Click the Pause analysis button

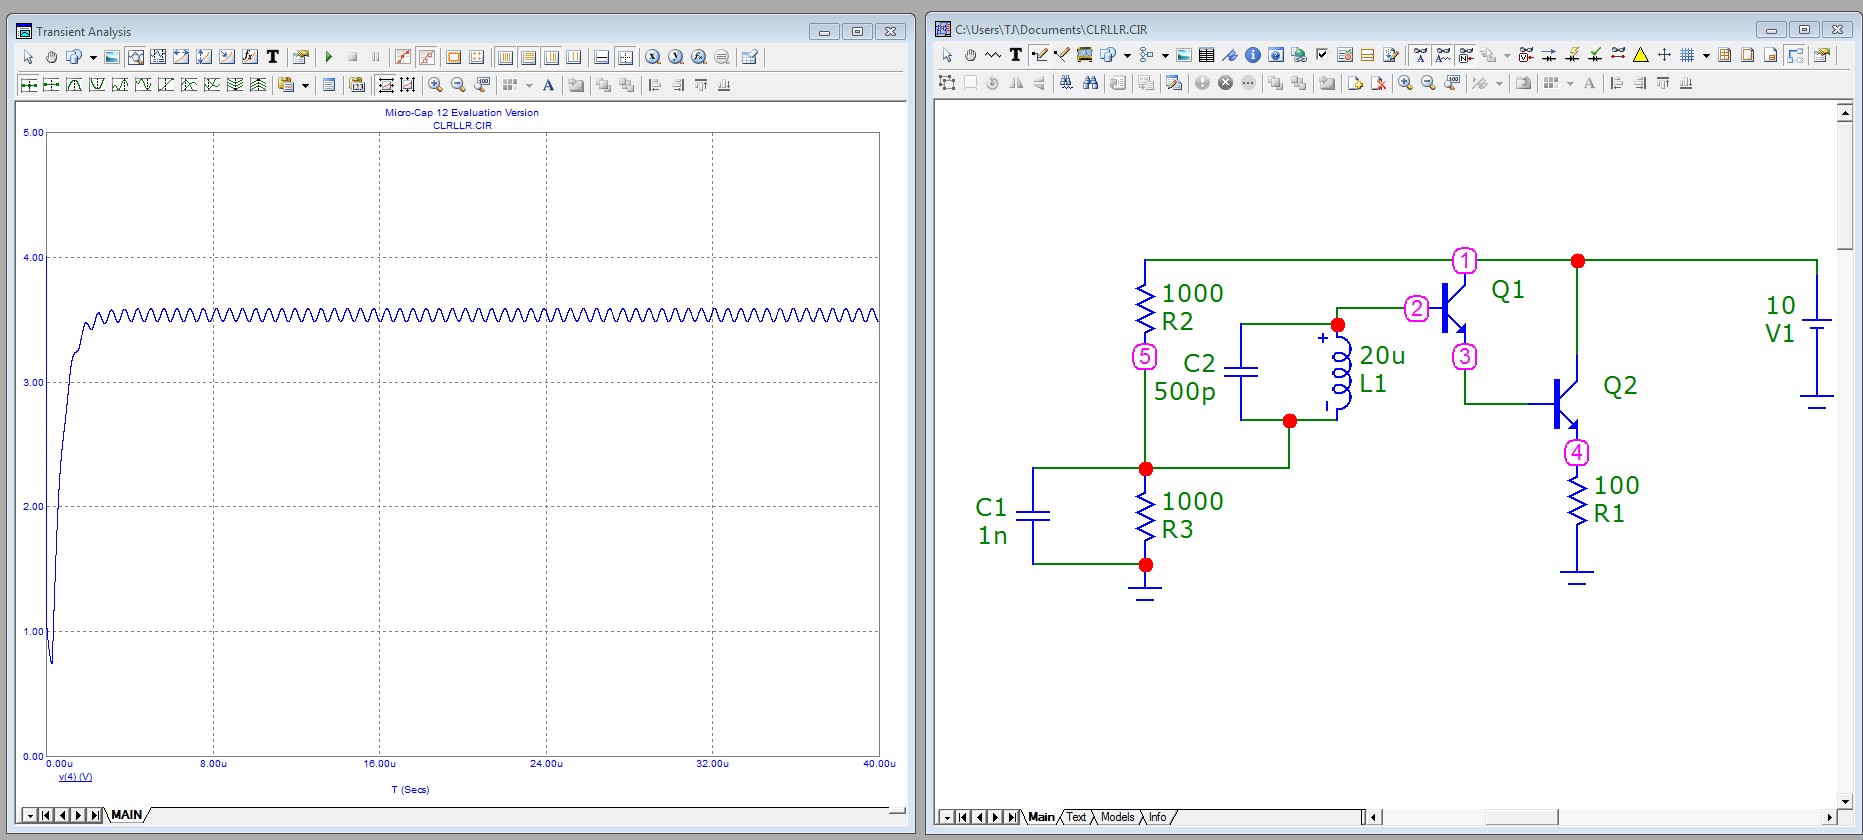point(376,57)
